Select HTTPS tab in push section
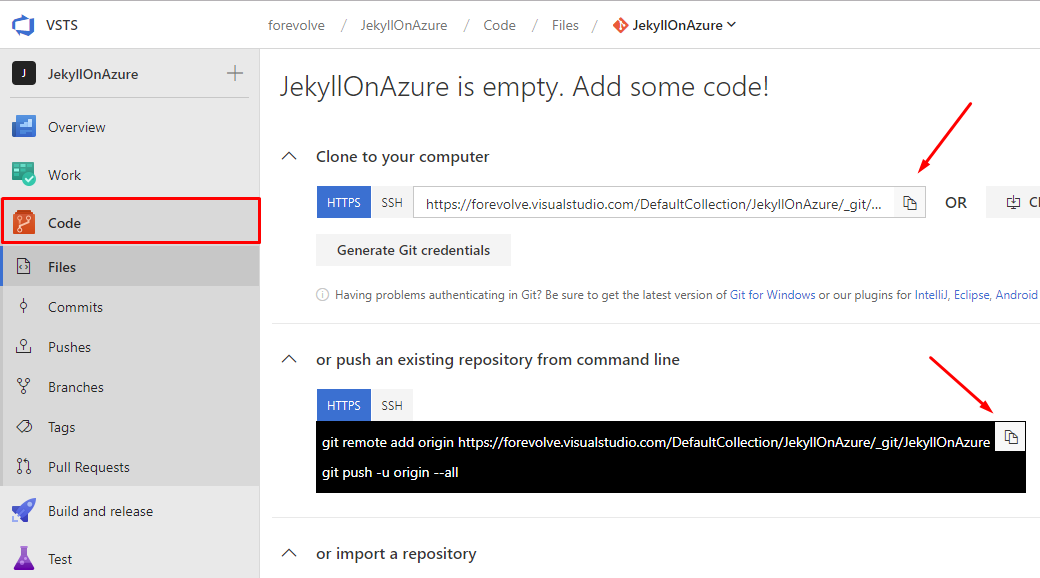This screenshot has height=578, width=1040. [x=344, y=405]
